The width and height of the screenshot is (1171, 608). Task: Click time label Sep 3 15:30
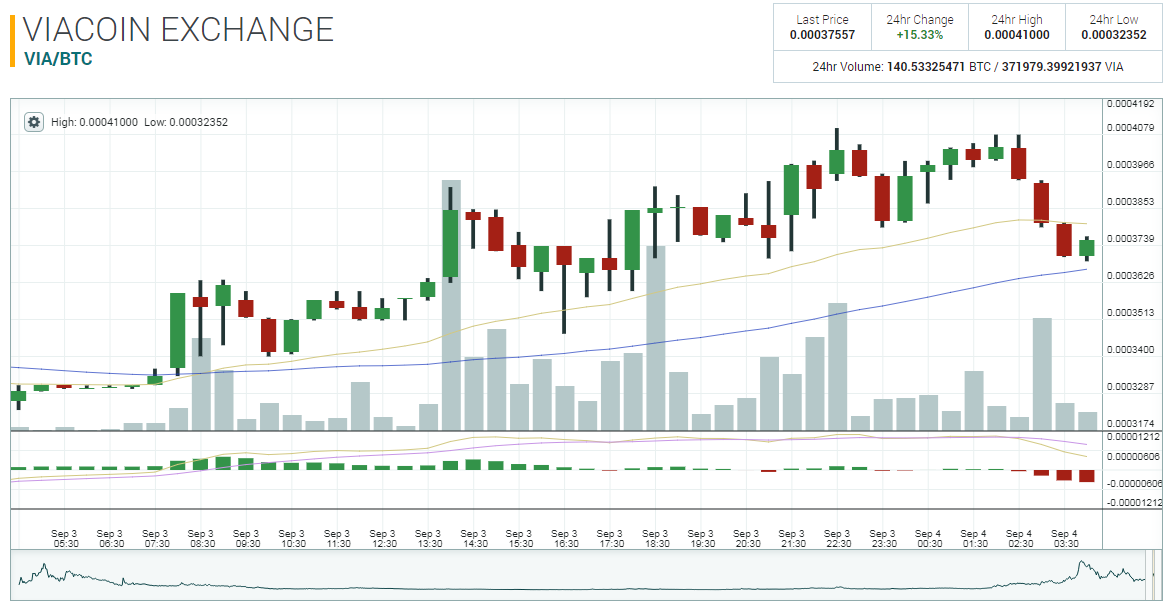click(x=521, y=539)
